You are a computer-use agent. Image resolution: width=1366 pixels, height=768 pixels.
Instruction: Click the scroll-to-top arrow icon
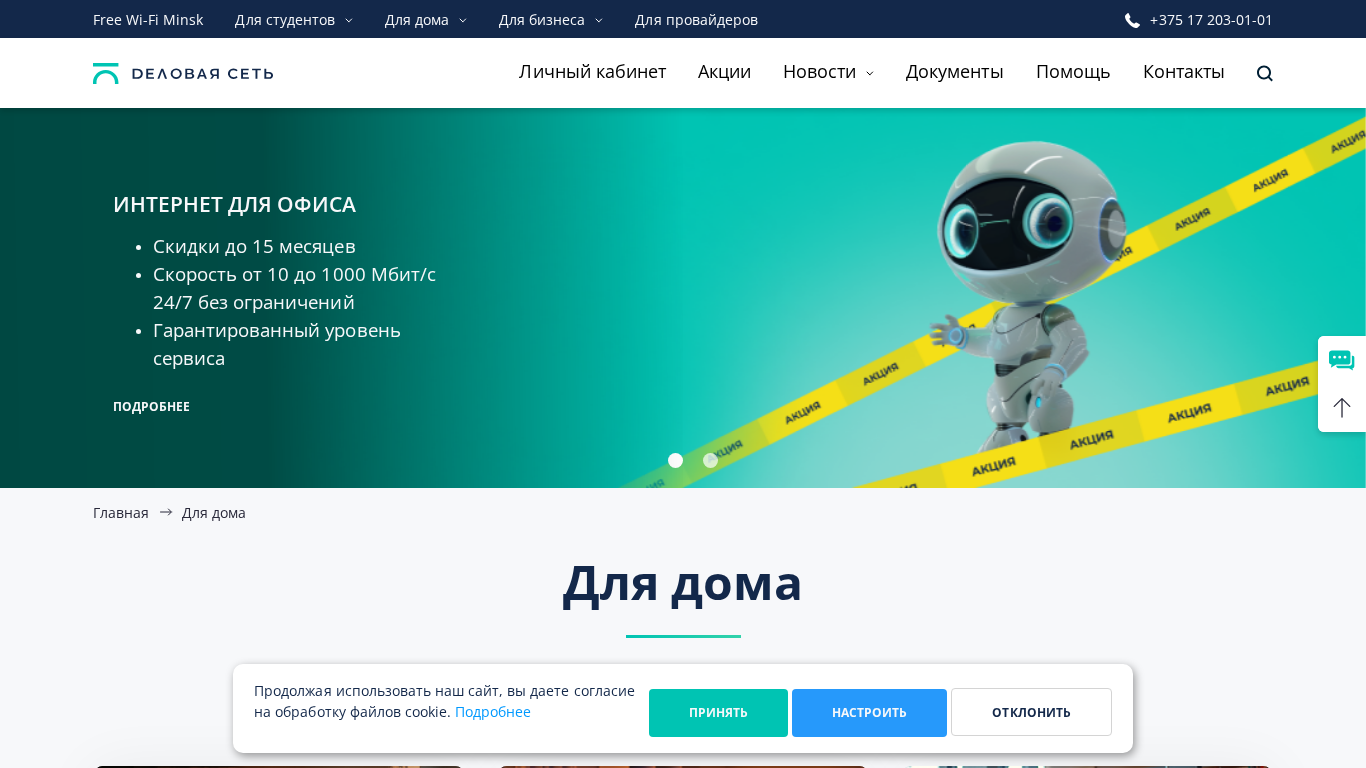(1342, 407)
